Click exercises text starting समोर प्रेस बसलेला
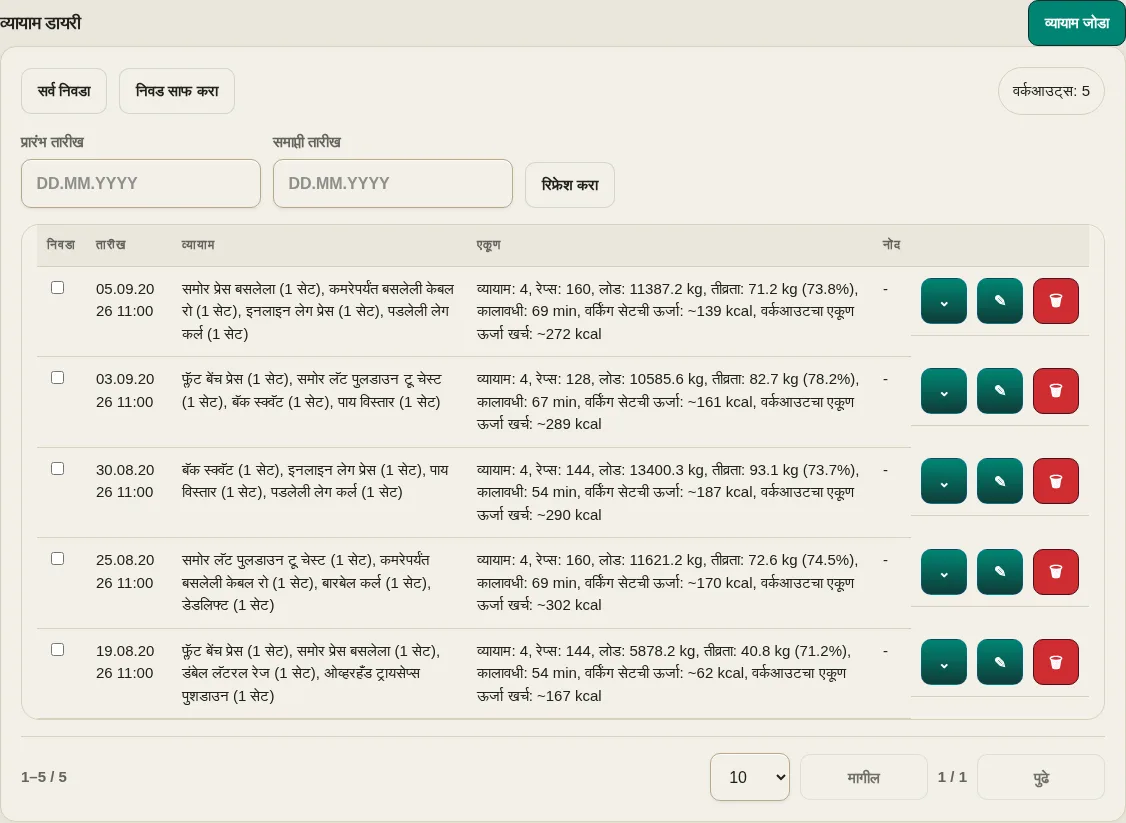 pos(318,312)
